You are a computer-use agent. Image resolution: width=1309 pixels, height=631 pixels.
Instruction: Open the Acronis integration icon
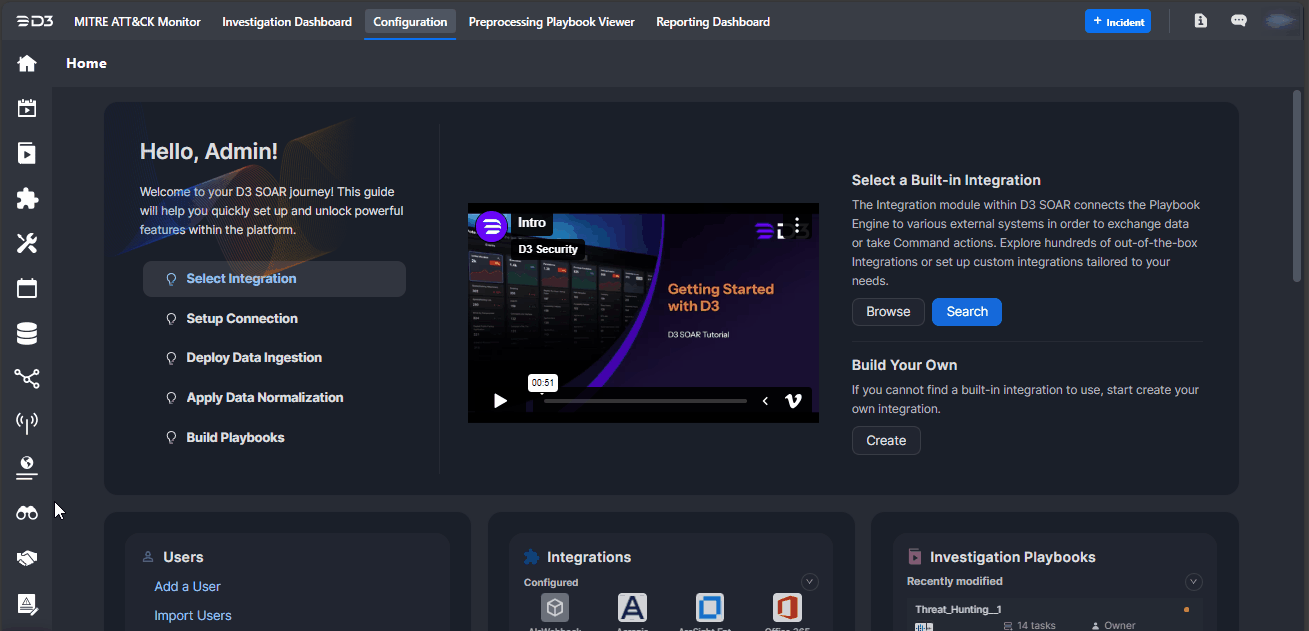pos(632,607)
